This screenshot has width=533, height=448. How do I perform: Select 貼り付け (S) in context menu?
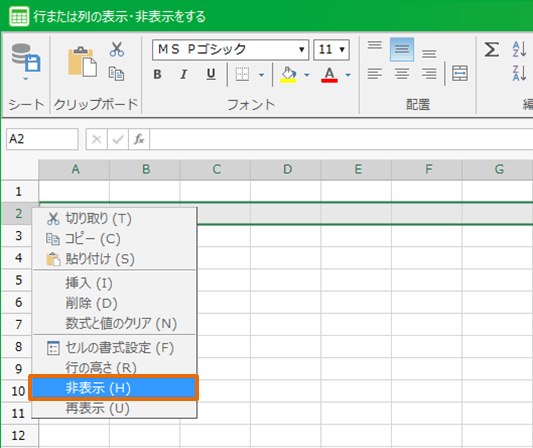coord(115,259)
